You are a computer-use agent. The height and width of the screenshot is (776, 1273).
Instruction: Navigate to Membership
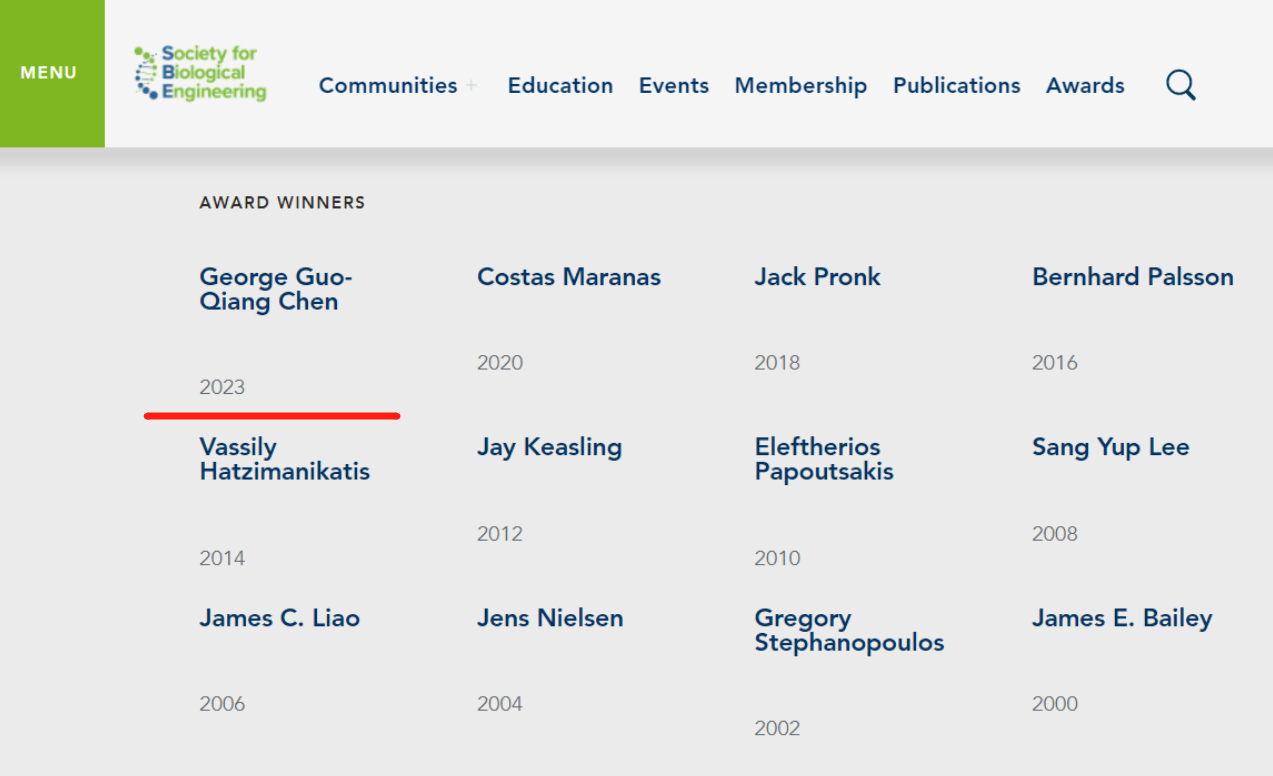[801, 86]
